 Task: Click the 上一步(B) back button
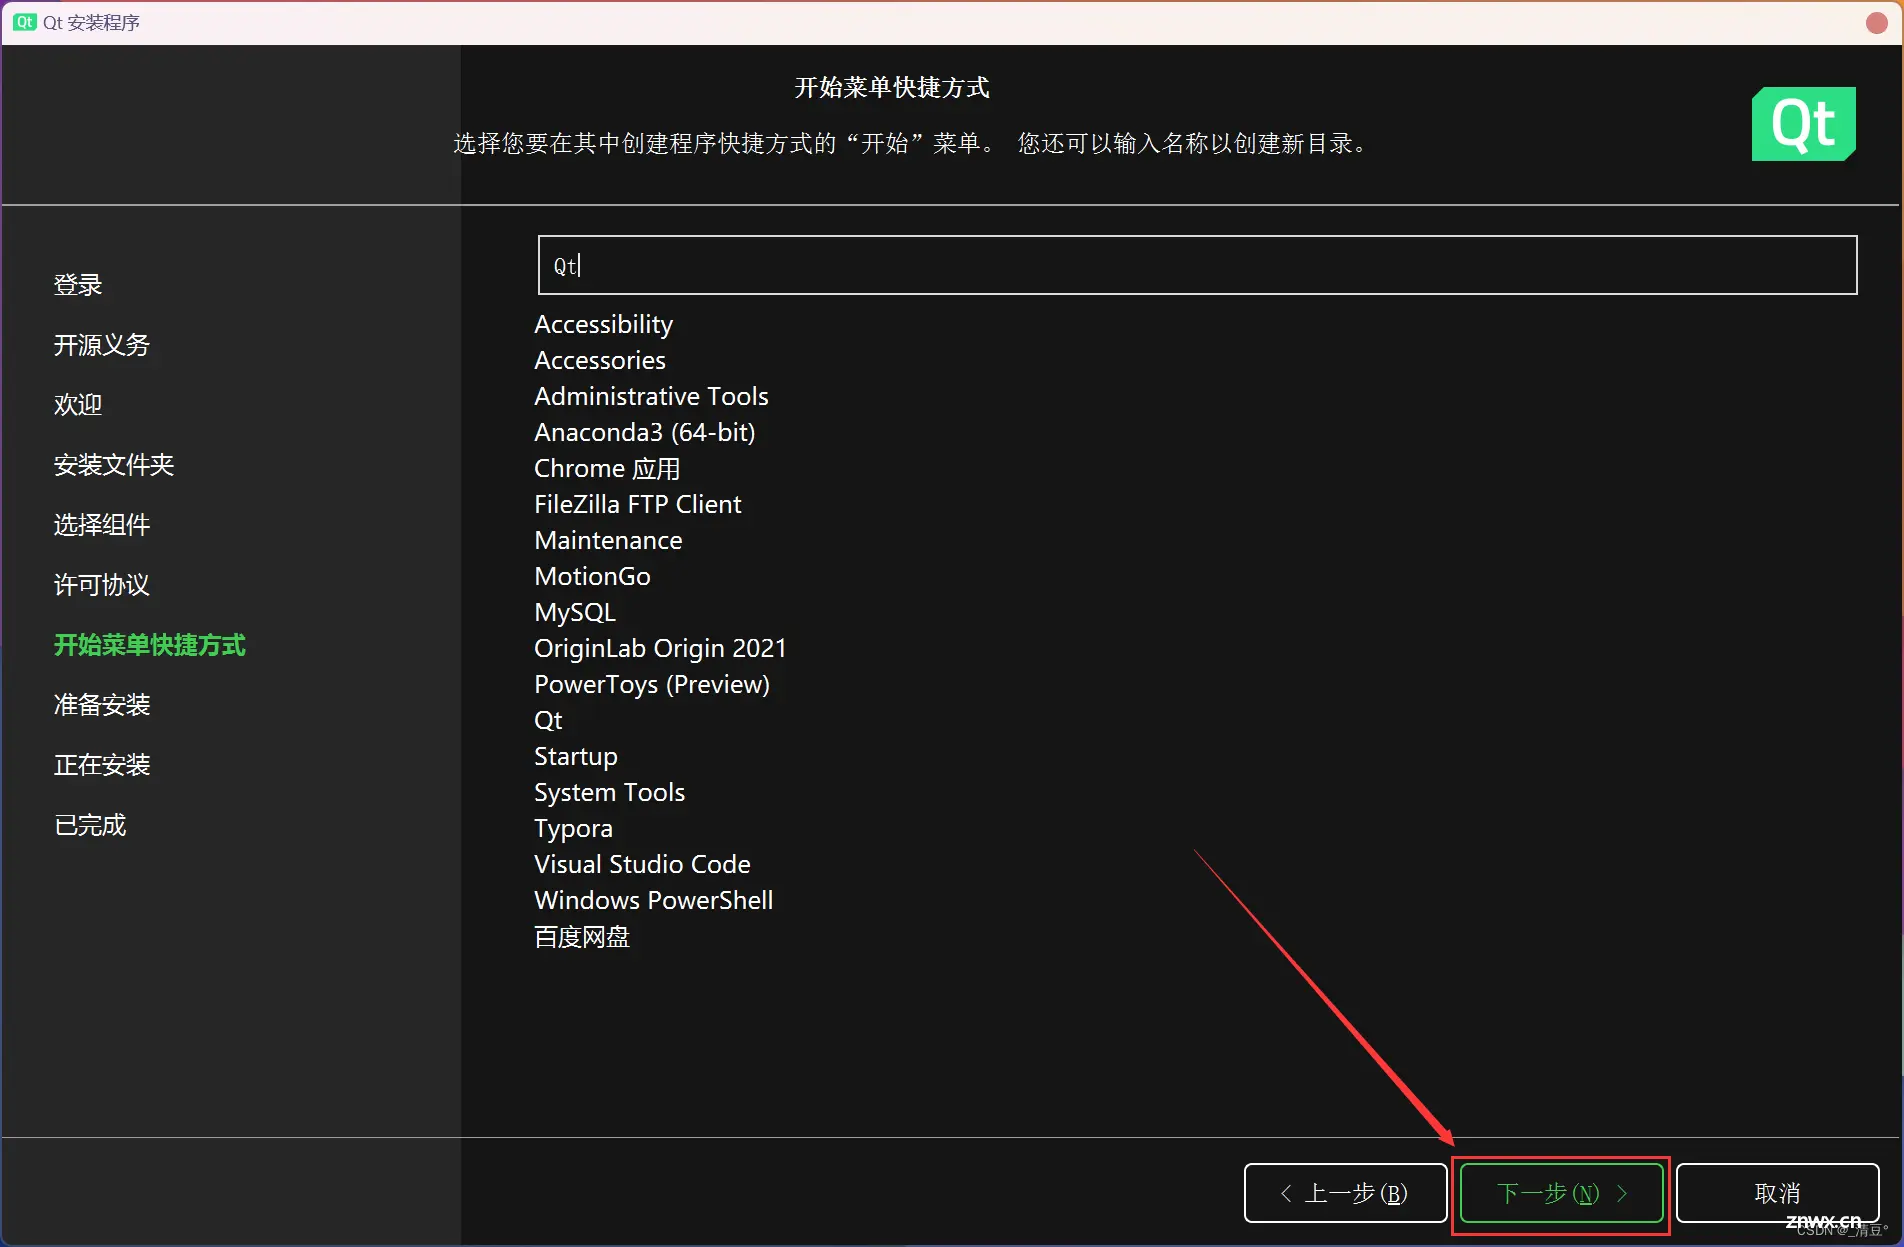(x=1345, y=1193)
